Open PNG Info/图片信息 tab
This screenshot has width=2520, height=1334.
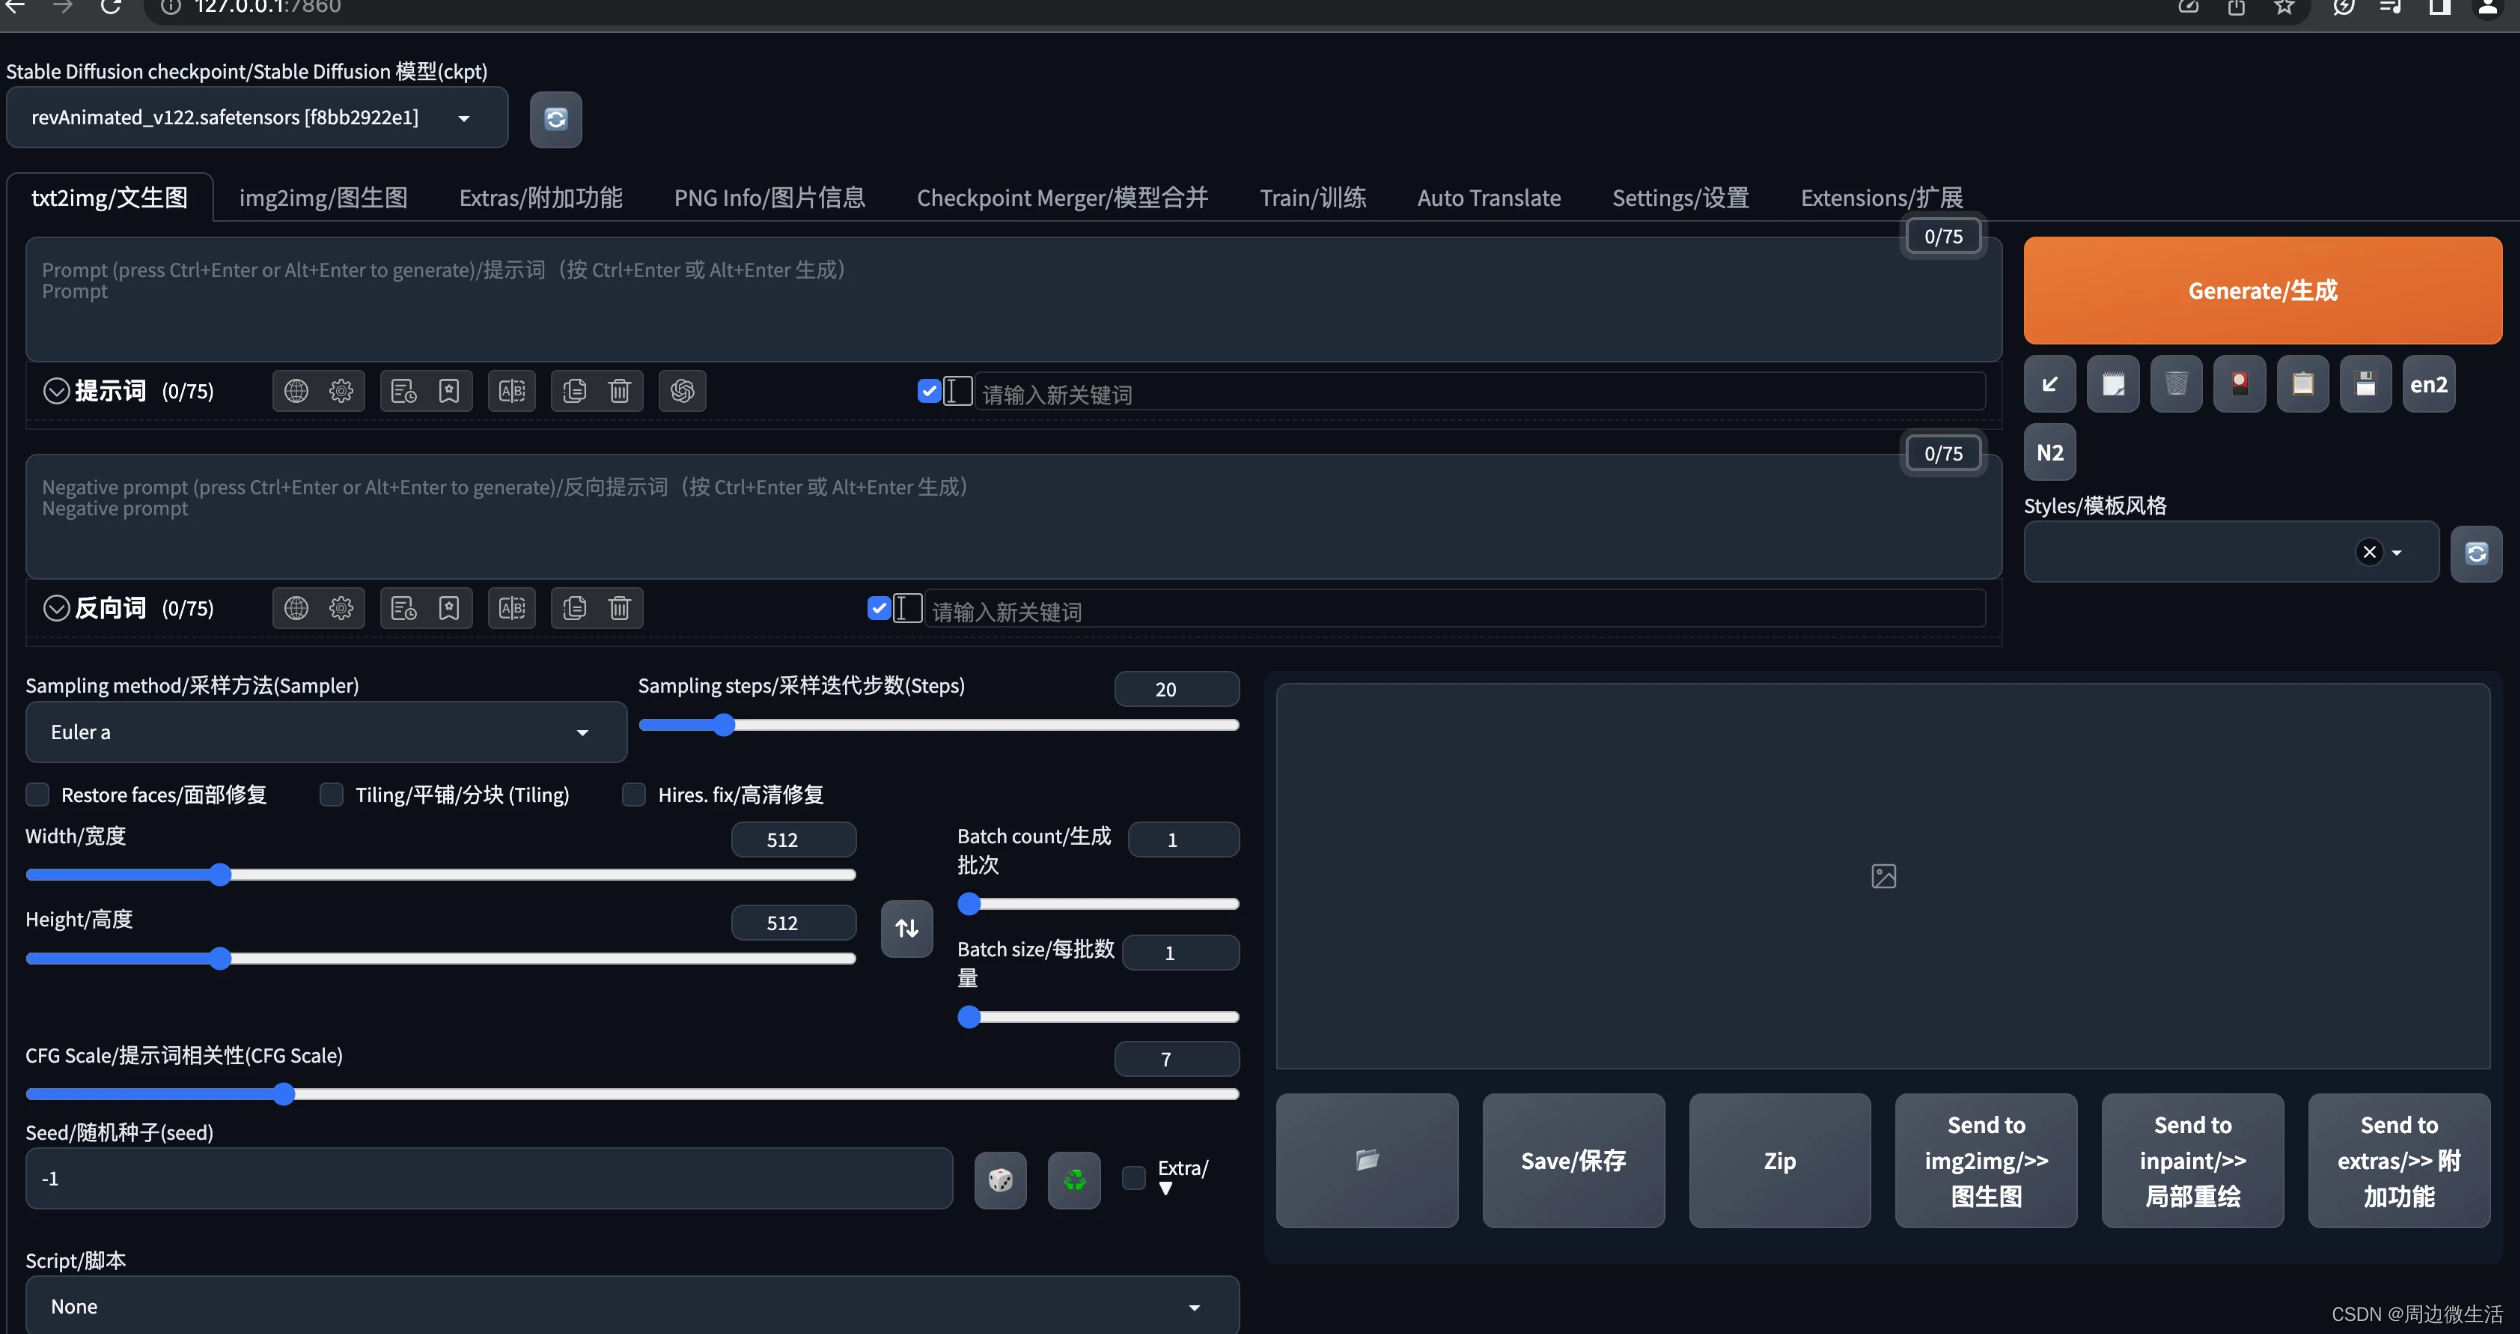pos(770,198)
